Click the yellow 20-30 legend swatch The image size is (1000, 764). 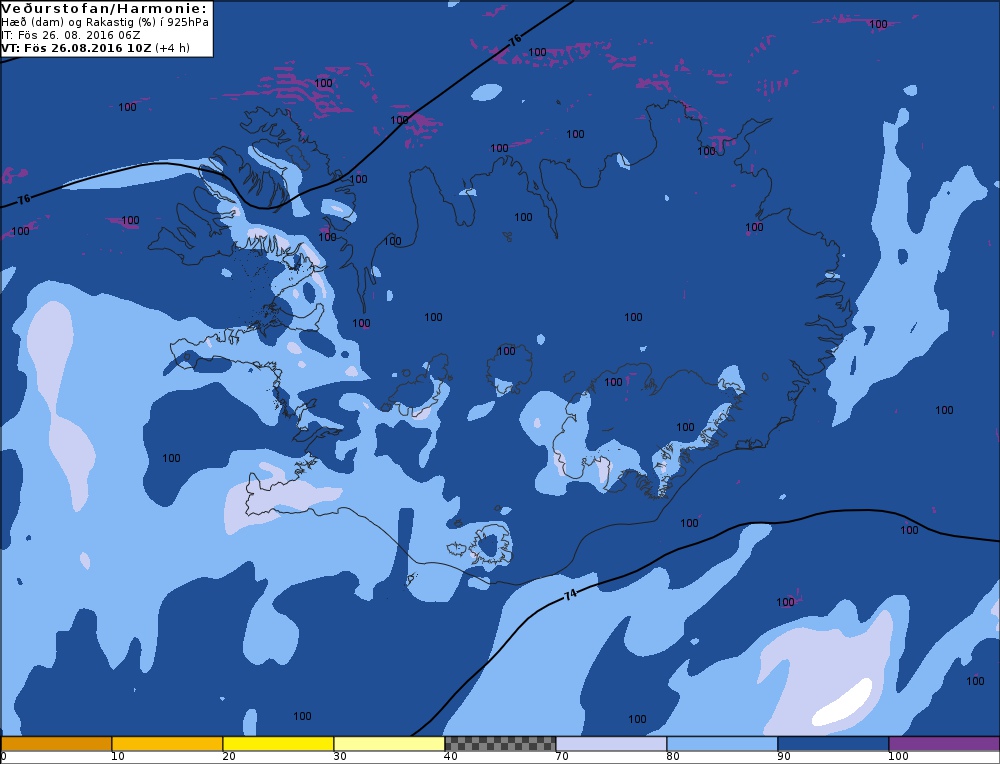click(278, 744)
